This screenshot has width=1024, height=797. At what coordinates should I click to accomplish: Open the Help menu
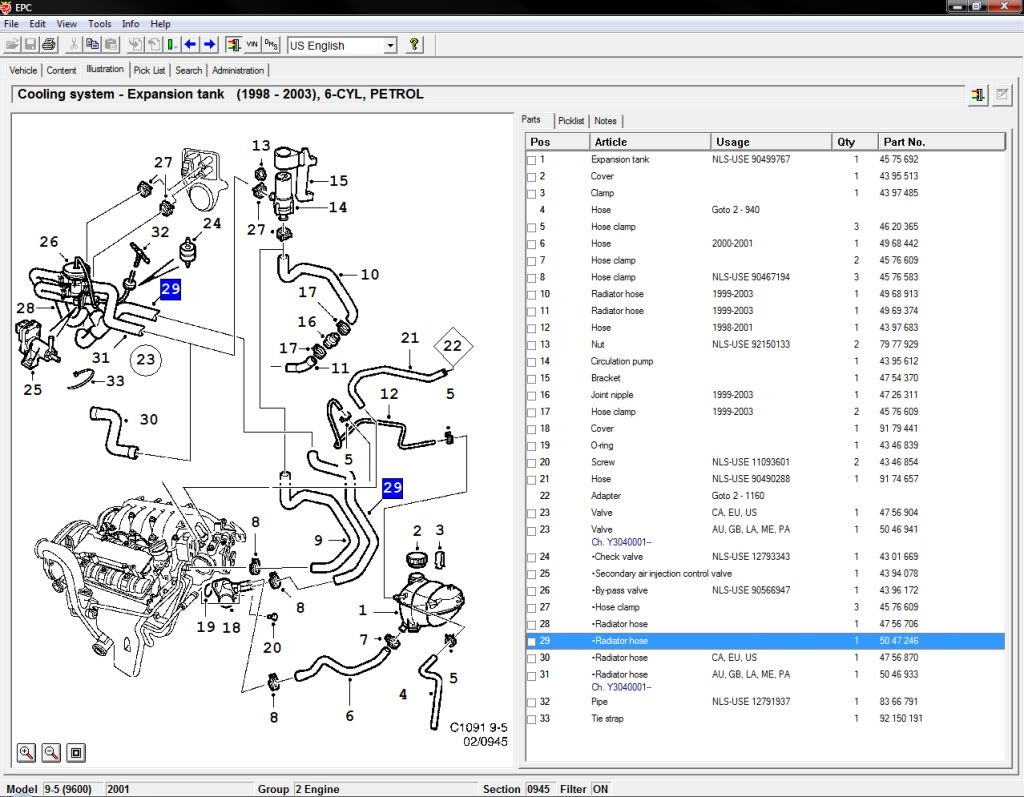point(160,24)
